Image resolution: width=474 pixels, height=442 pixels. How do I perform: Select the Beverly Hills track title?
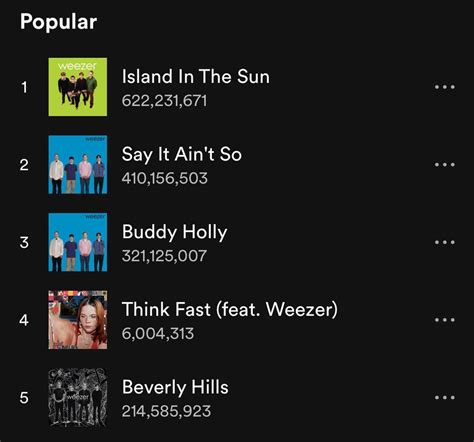[x=175, y=387]
